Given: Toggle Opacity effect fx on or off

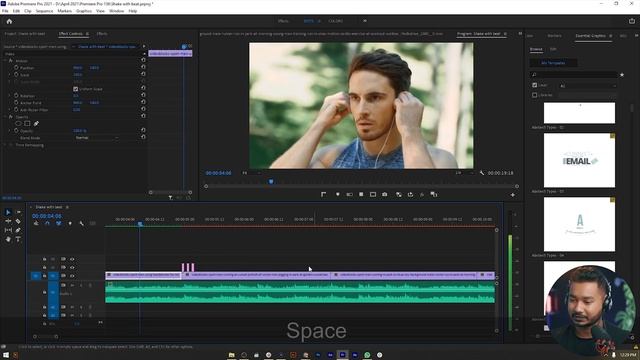Looking at the screenshot, I should point(11,117).
